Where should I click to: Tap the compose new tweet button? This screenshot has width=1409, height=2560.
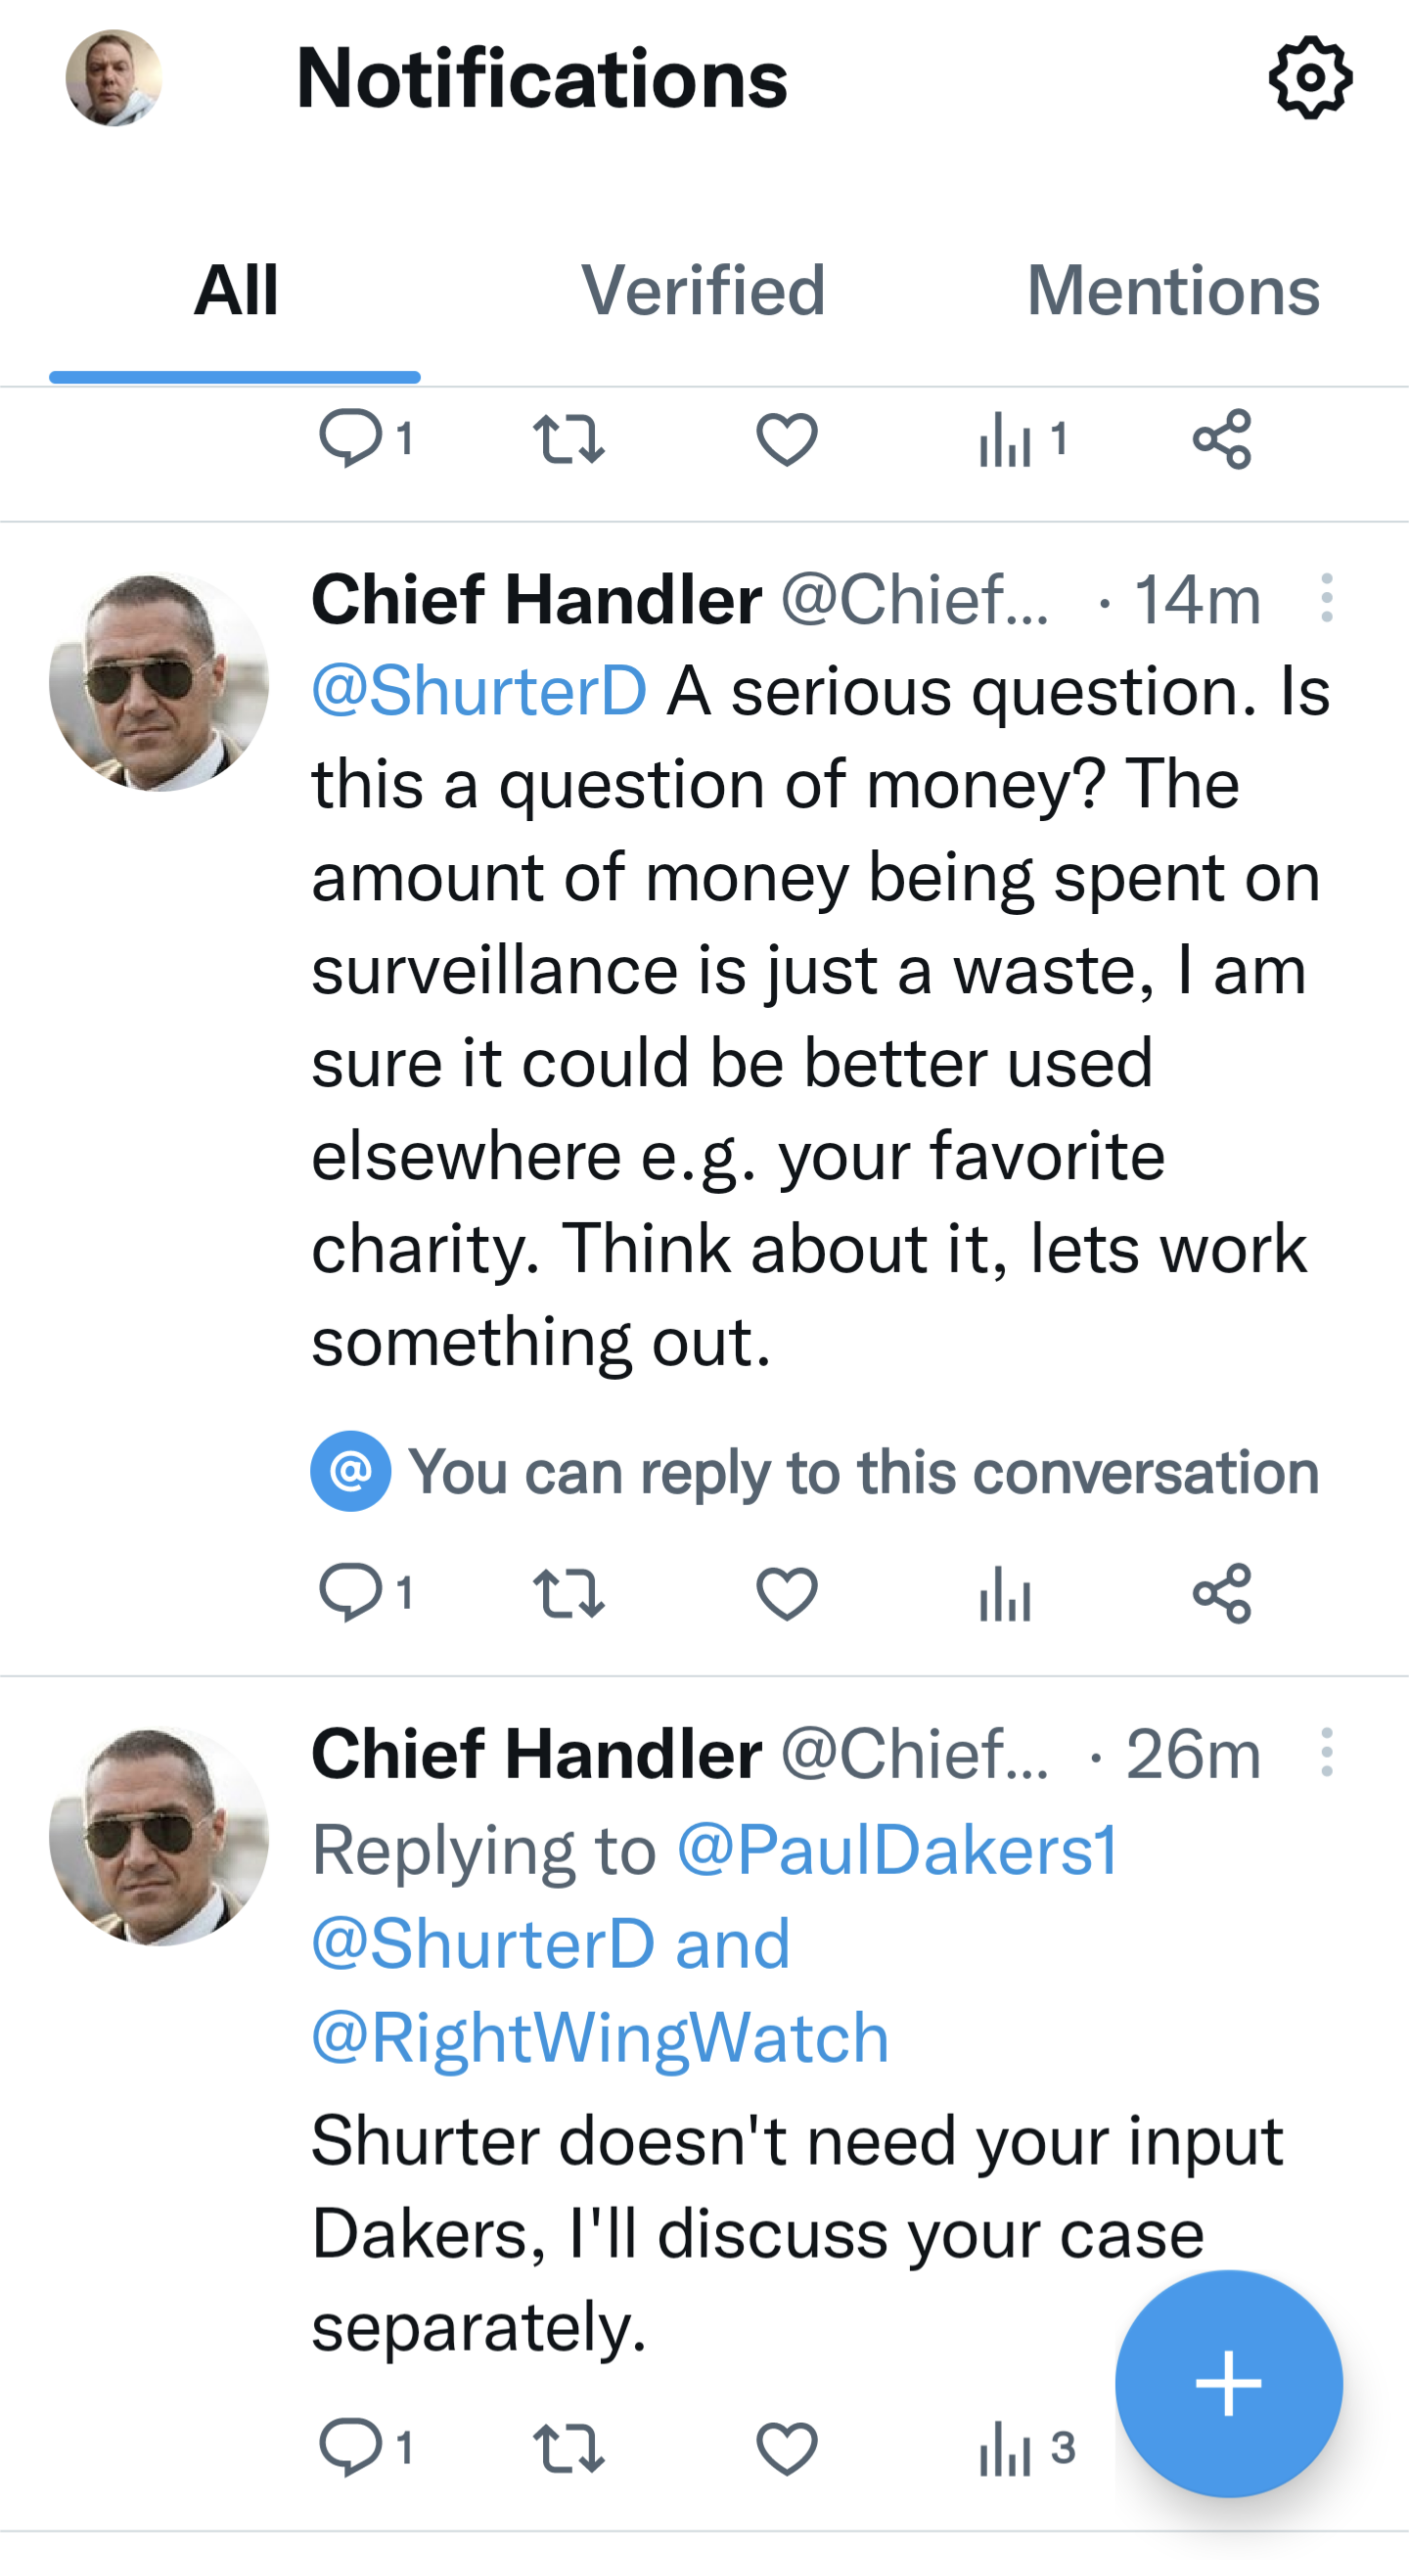[1227, 2382]
